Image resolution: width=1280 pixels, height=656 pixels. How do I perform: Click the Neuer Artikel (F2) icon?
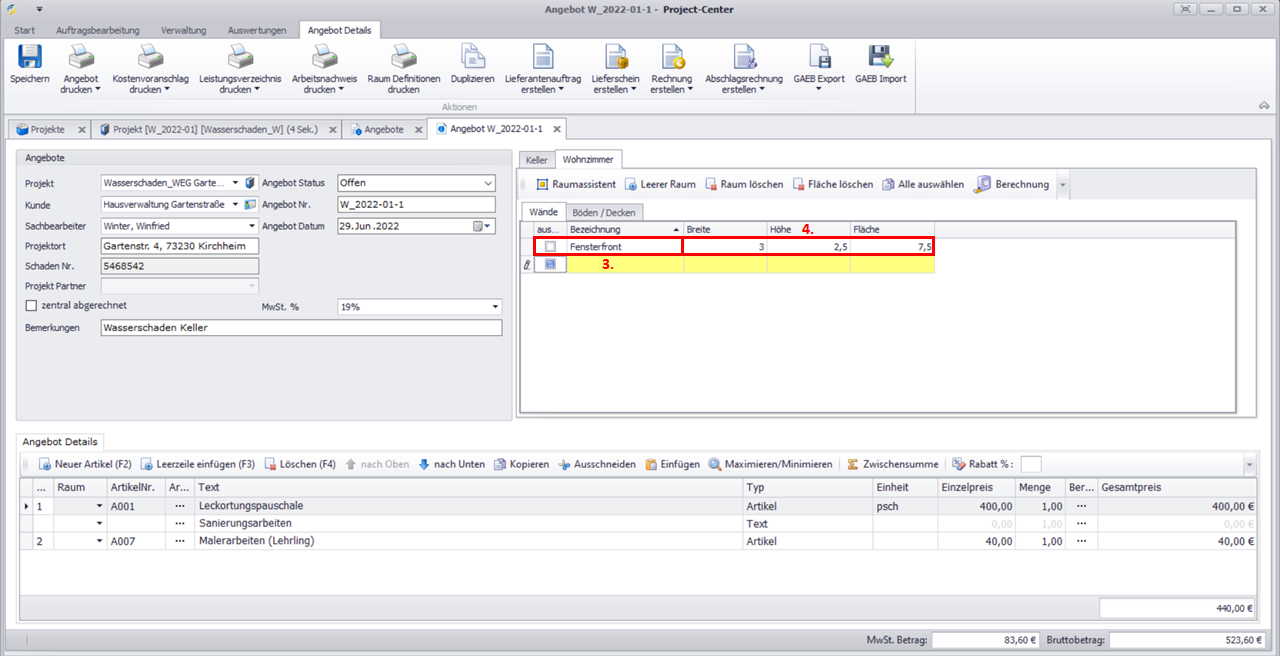tap(45, 465)
